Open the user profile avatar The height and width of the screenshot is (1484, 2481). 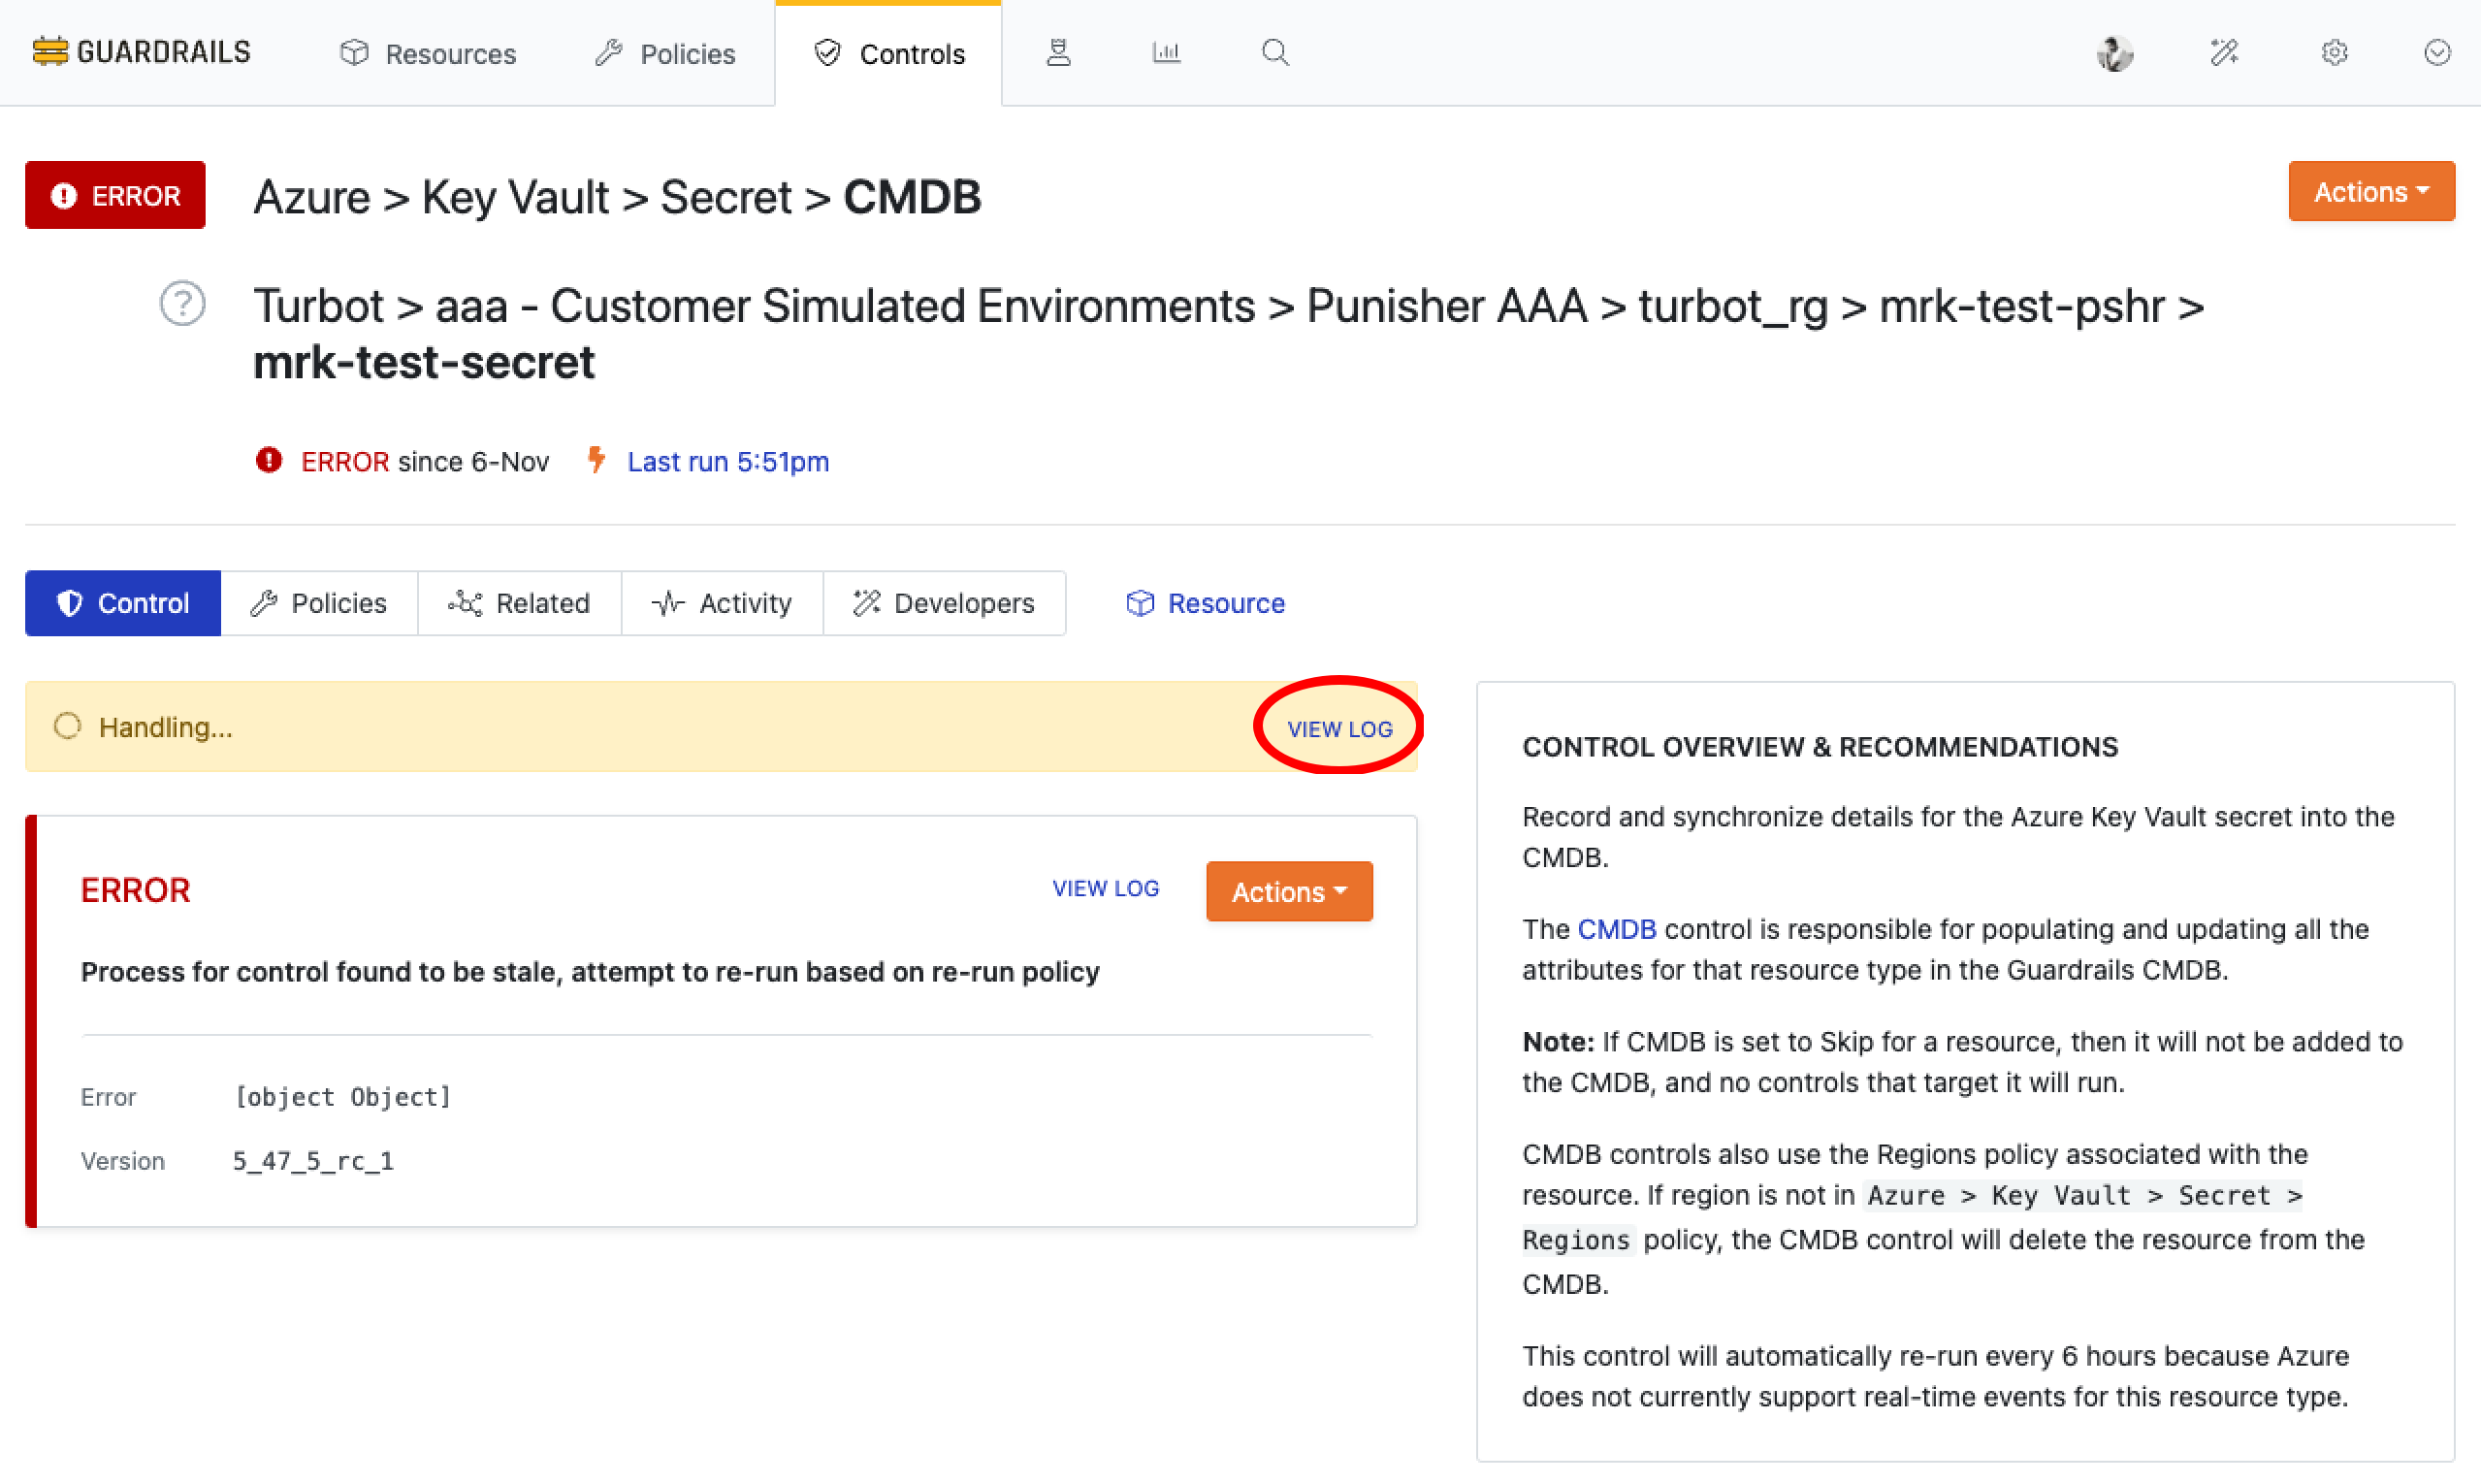pos(2114,52)
